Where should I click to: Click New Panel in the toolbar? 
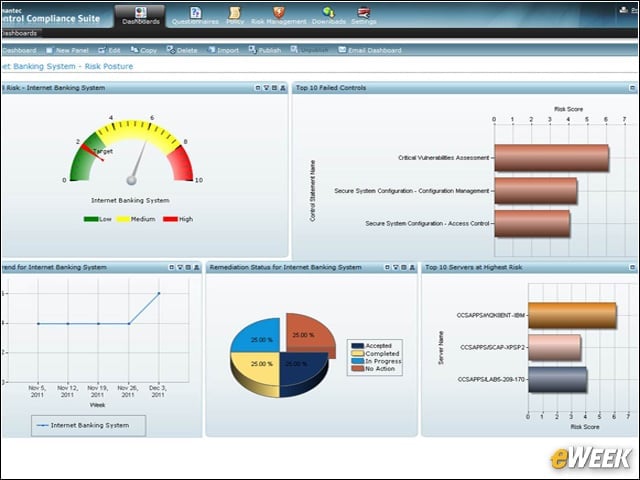(67, 50)
